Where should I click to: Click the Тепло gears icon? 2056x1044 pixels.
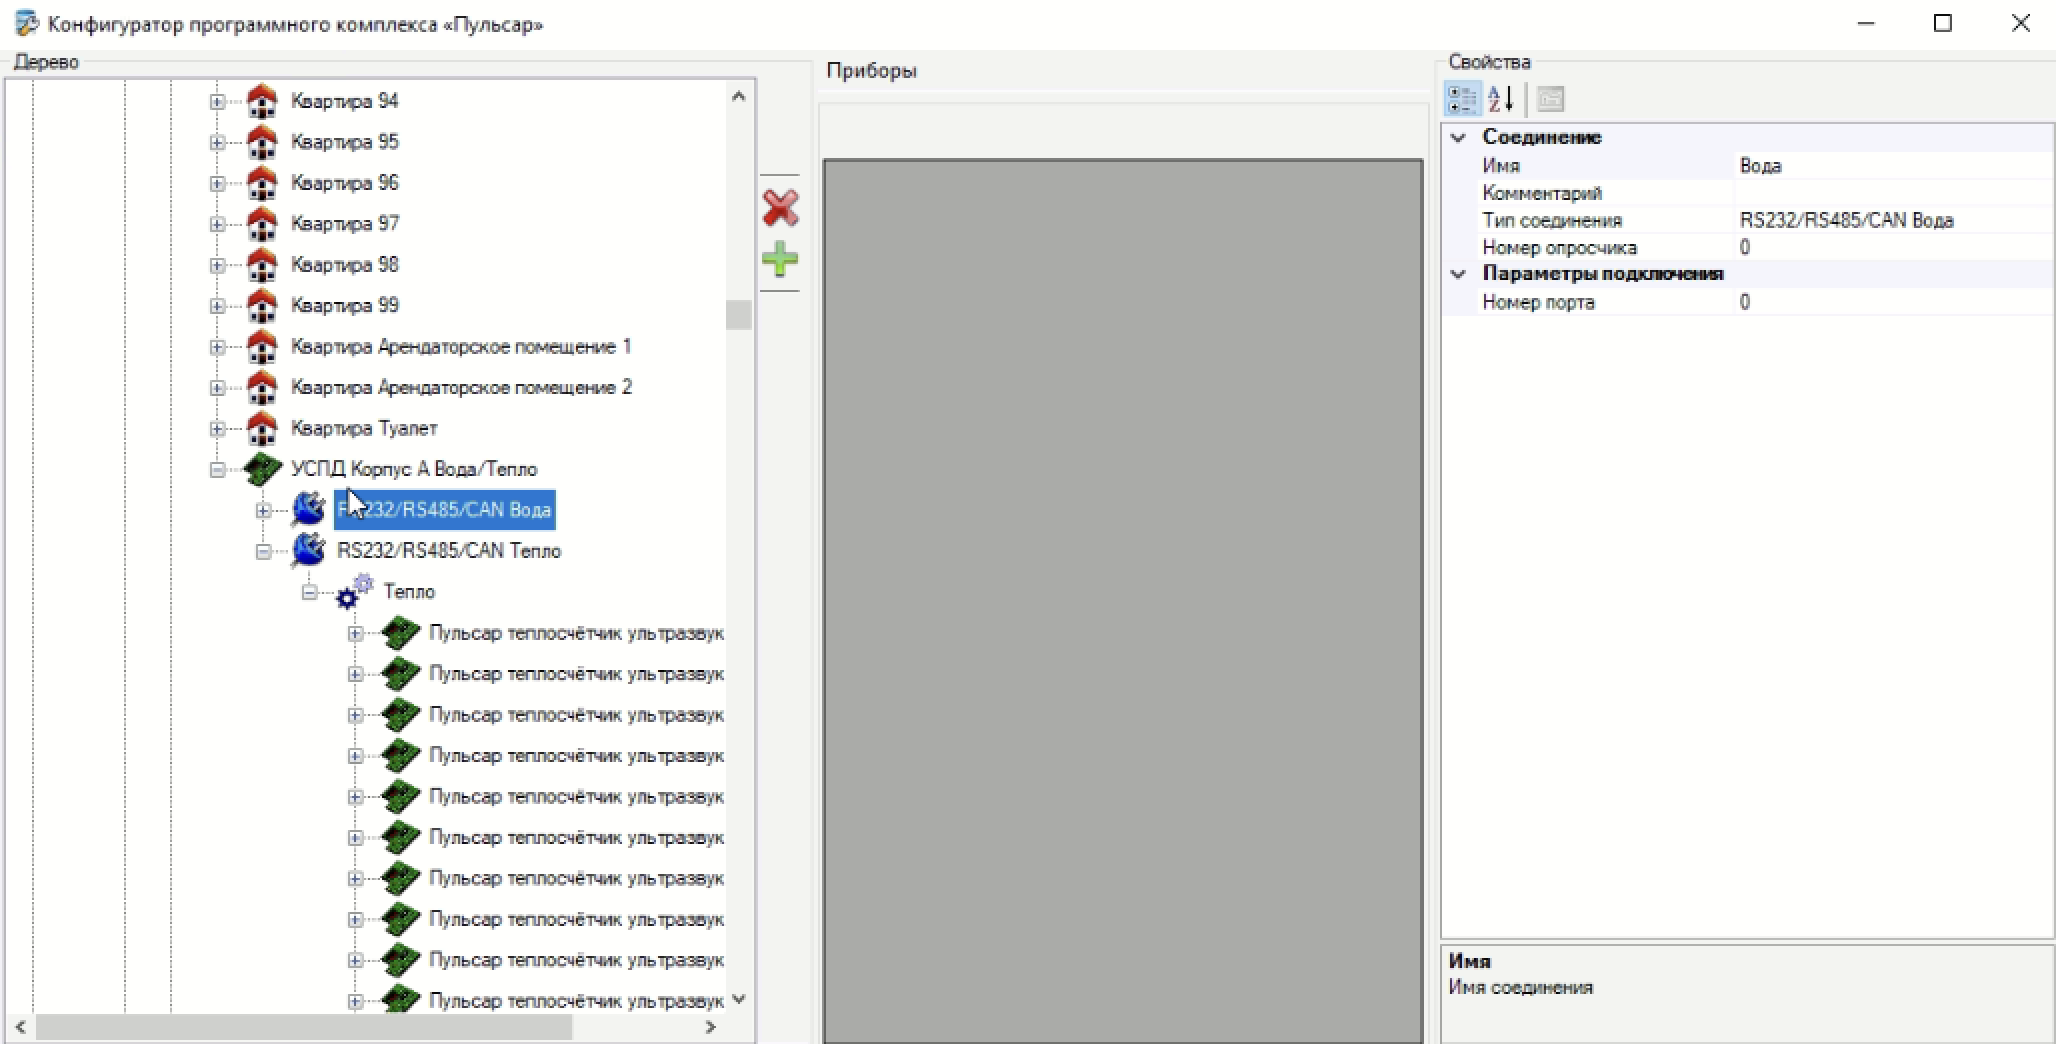pyautogui.click(x=354, y=592)
